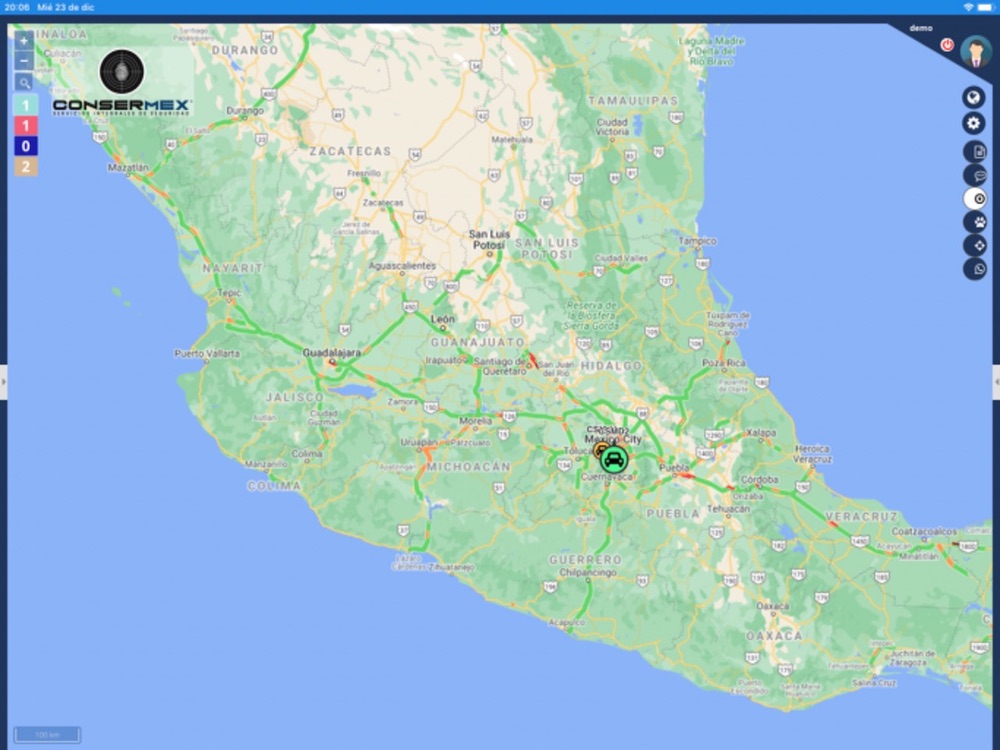Image resolution: width=1000 pixels, height=750 pixels.
Task: Filter by the tan counter showing 2
Action: pos(26,166)
